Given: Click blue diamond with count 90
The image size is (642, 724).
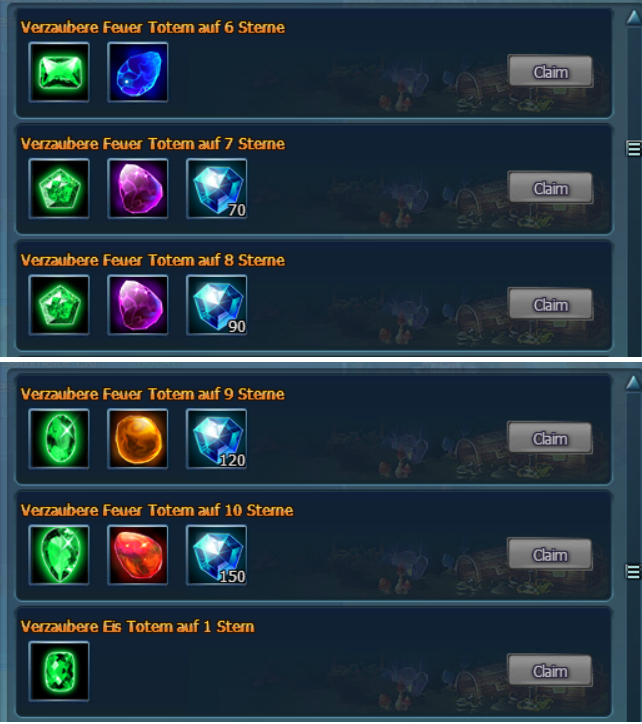Looking at the screenshot, I should 217,305.
